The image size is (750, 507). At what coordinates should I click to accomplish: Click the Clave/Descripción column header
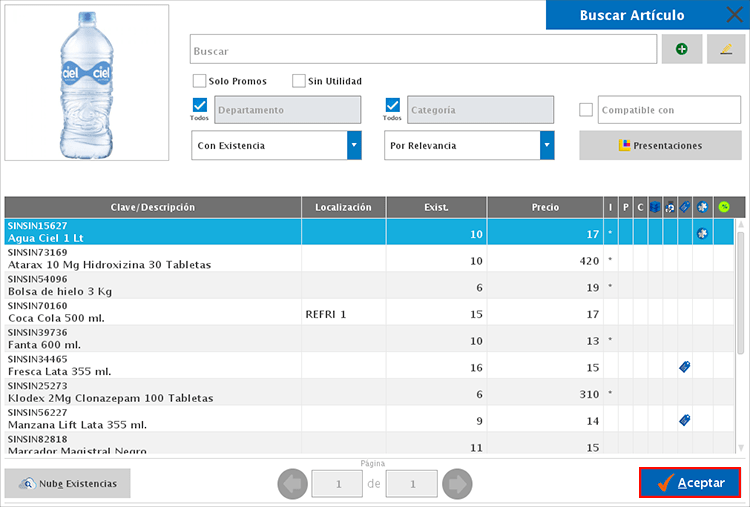point(153,207)
